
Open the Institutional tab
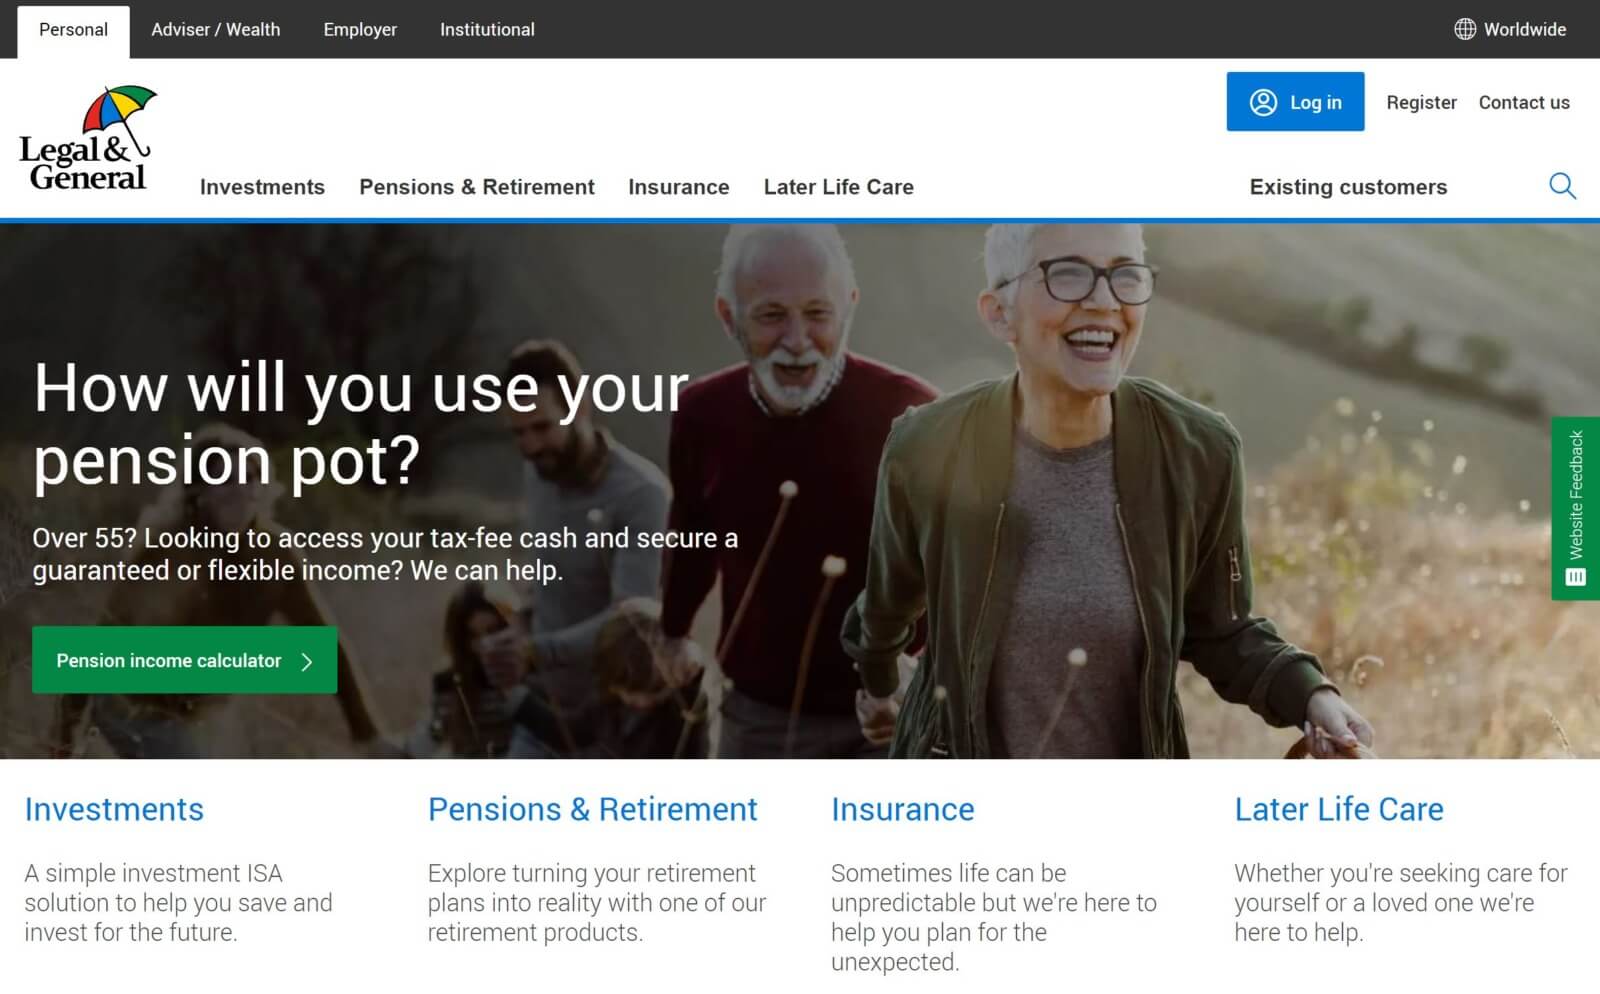pyautogui.click(x=487, y=30)
